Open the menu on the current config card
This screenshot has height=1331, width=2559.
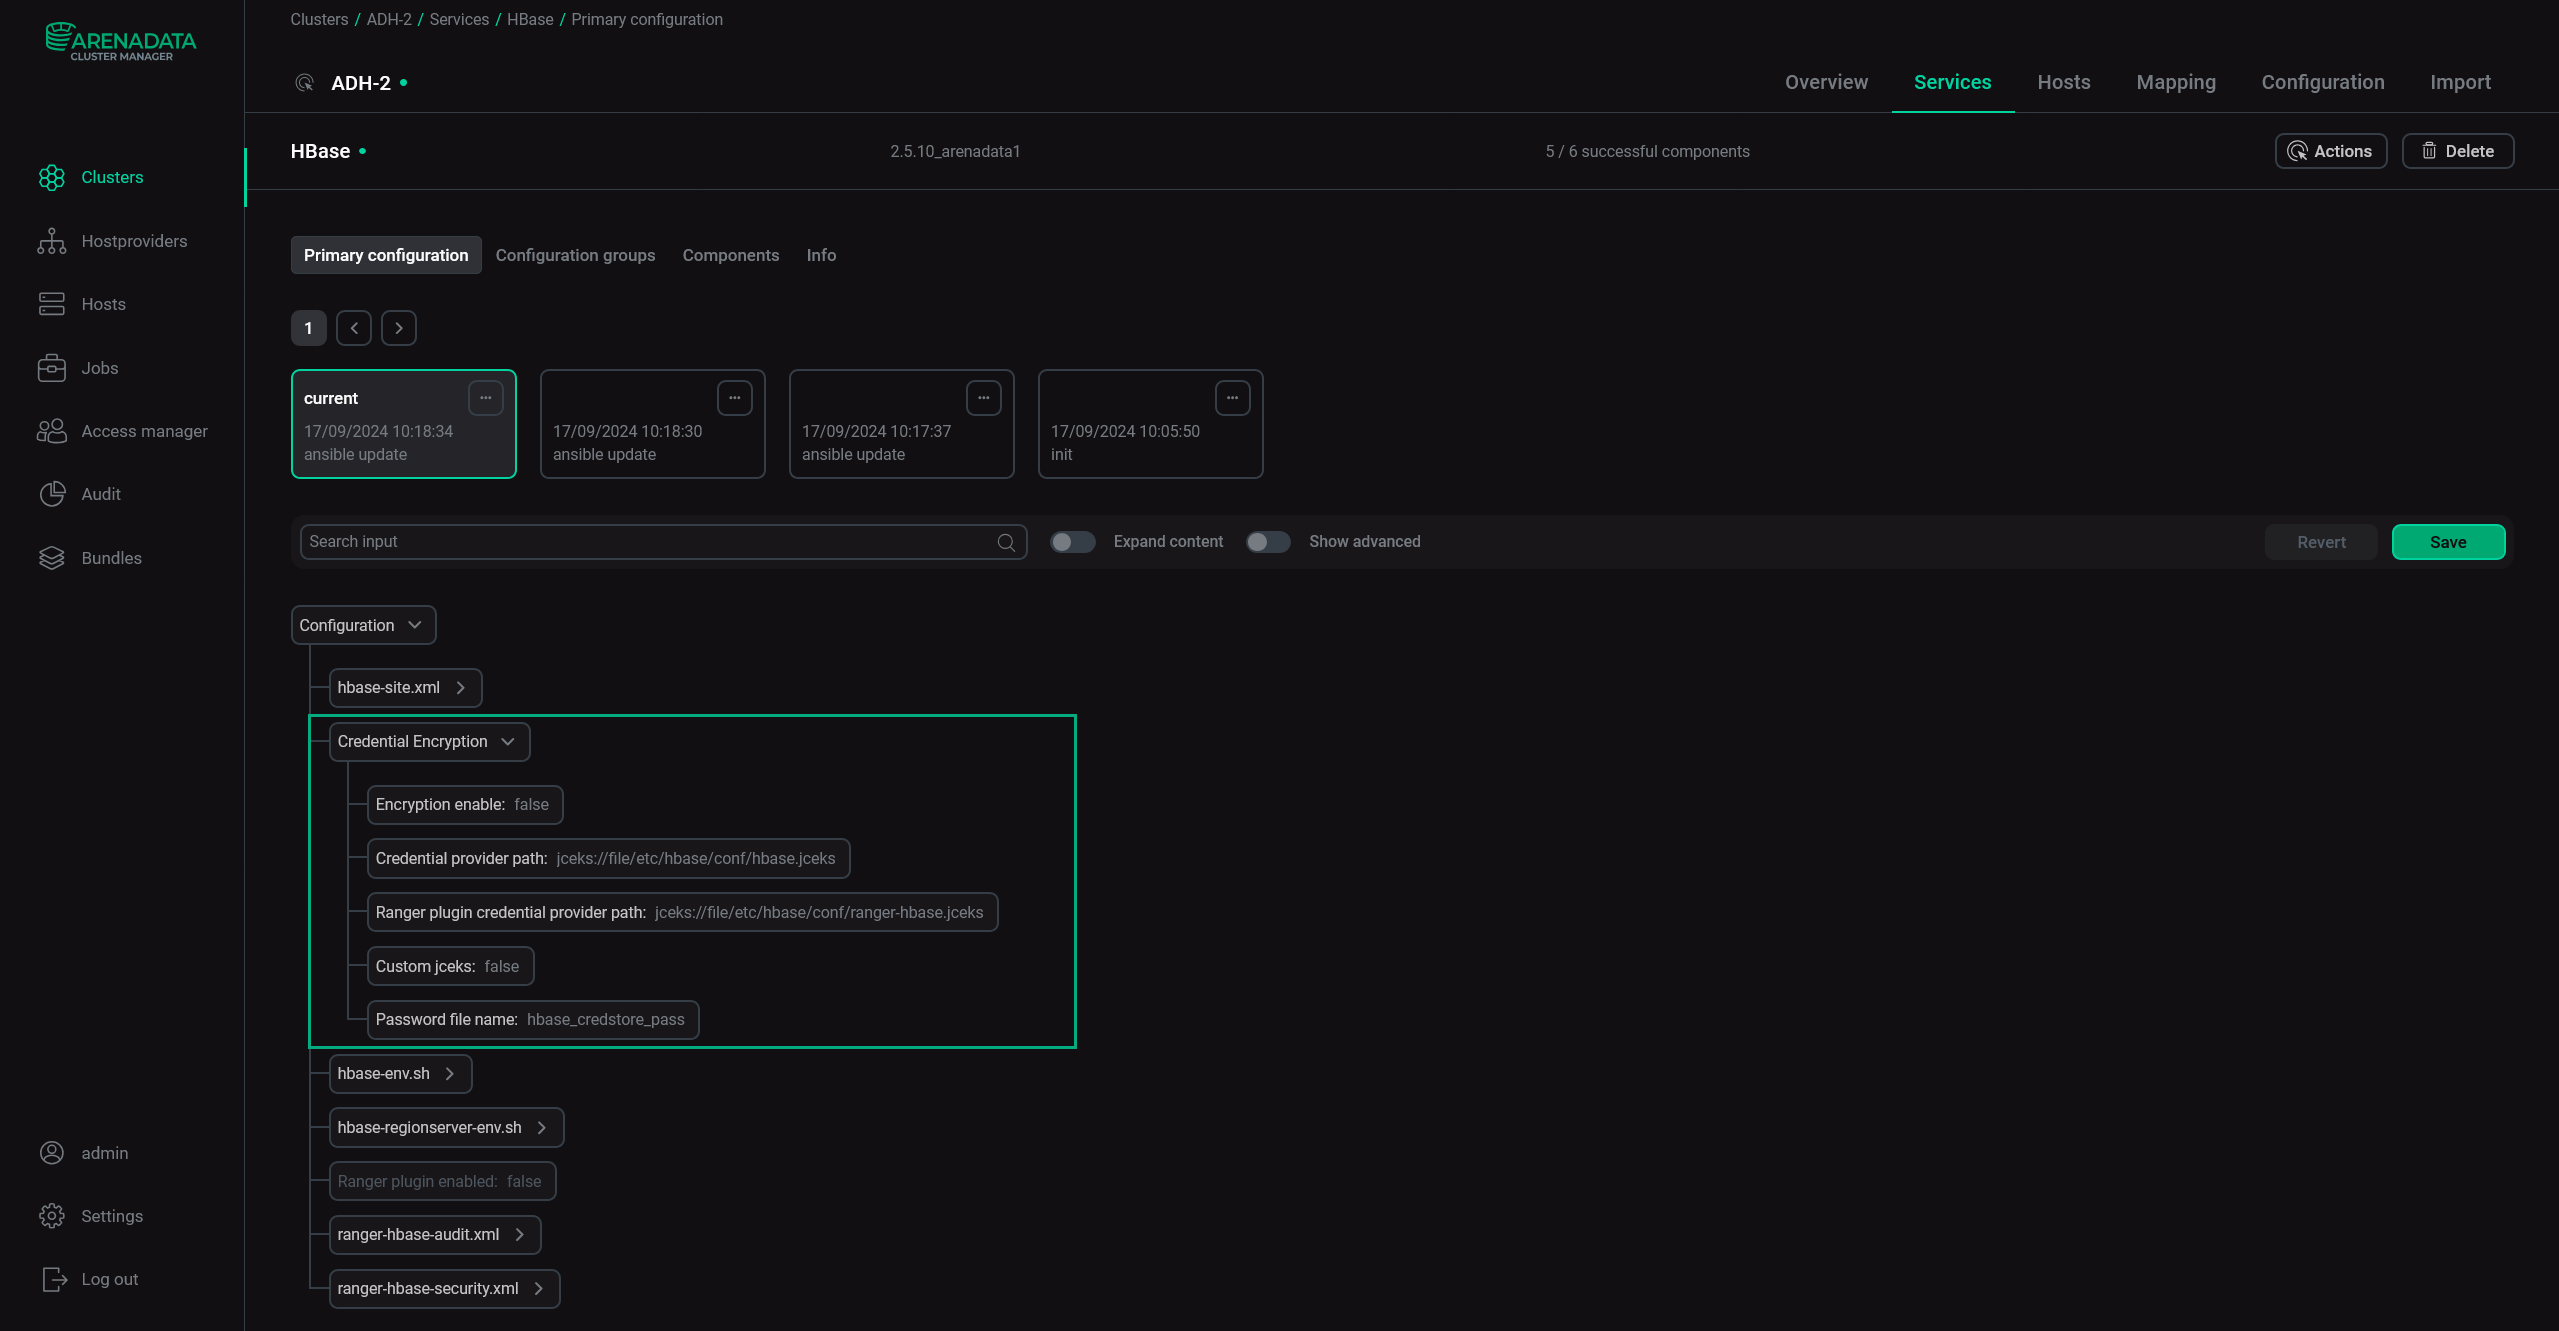click(x=486, y=398)
